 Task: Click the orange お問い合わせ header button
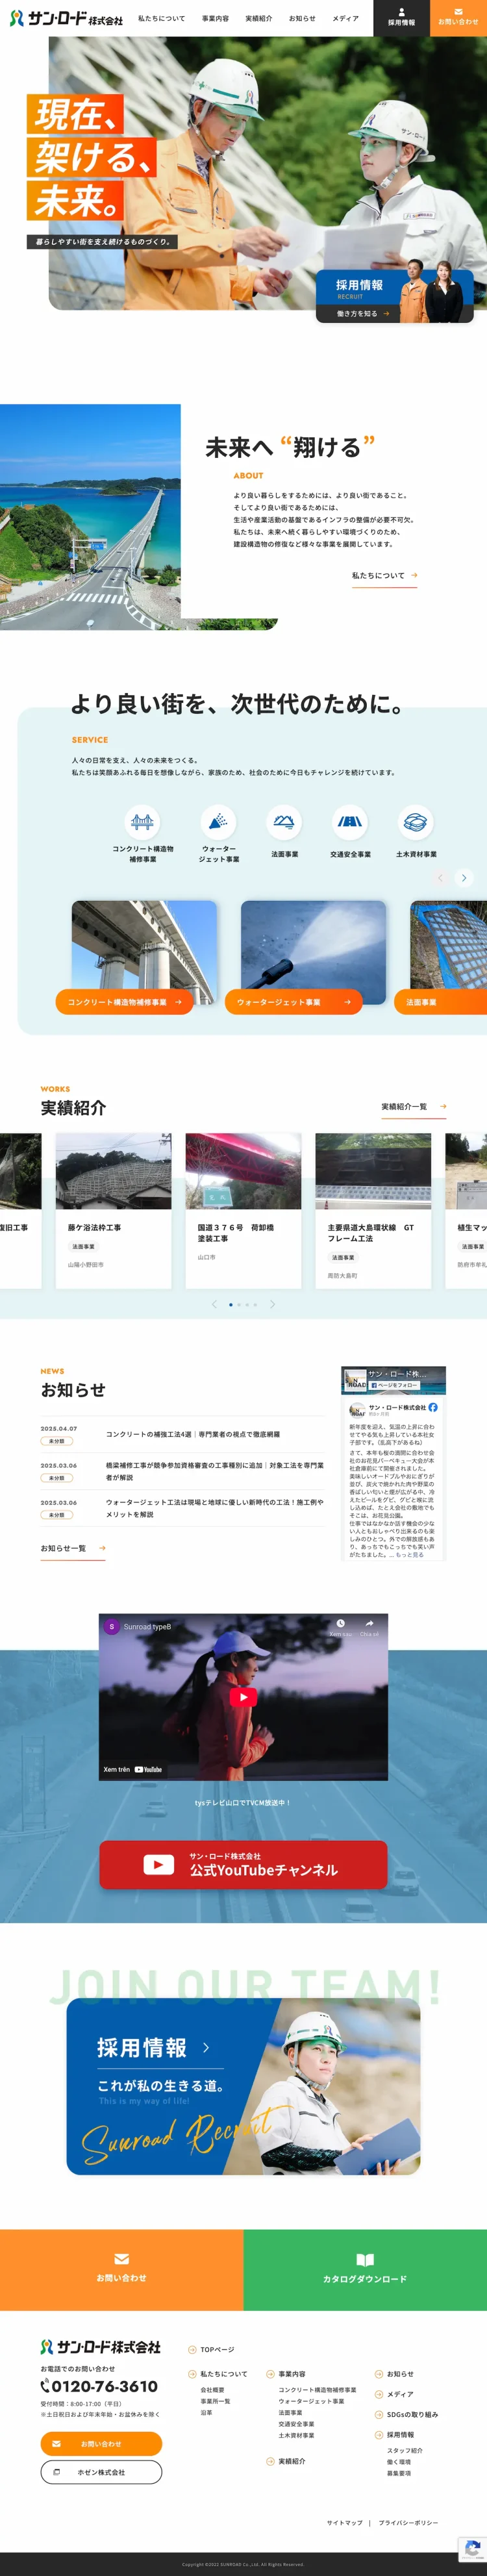tap(458, 18)
